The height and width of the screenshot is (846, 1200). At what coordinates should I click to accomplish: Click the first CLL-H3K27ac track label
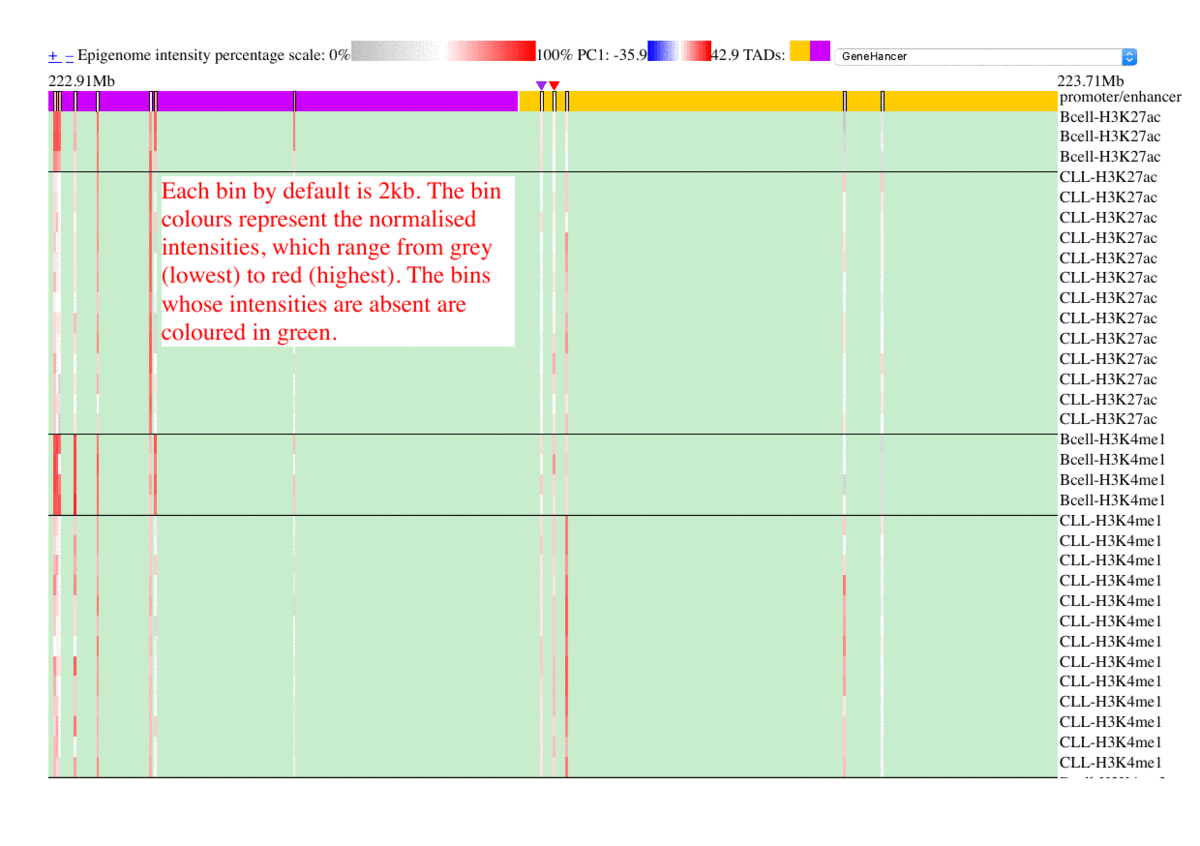(1108, 177)
